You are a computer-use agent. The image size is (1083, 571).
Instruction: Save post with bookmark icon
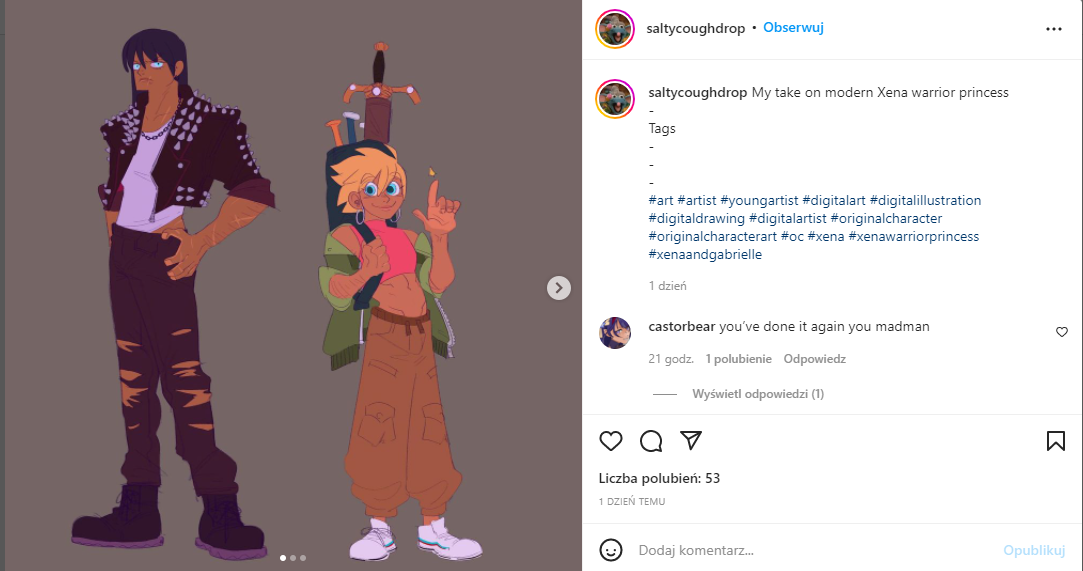tap(1055, 441)
